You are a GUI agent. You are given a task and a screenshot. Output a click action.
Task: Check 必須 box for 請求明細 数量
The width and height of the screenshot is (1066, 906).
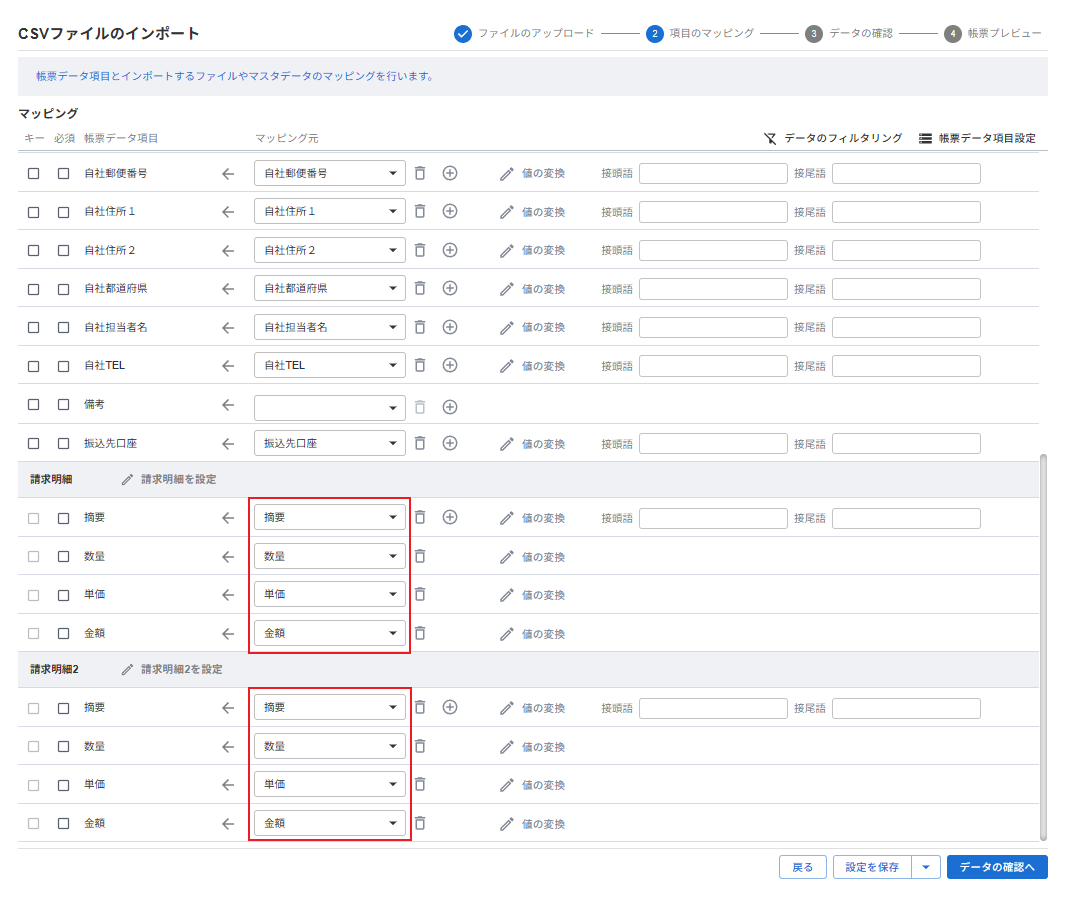tap(64, 556)
